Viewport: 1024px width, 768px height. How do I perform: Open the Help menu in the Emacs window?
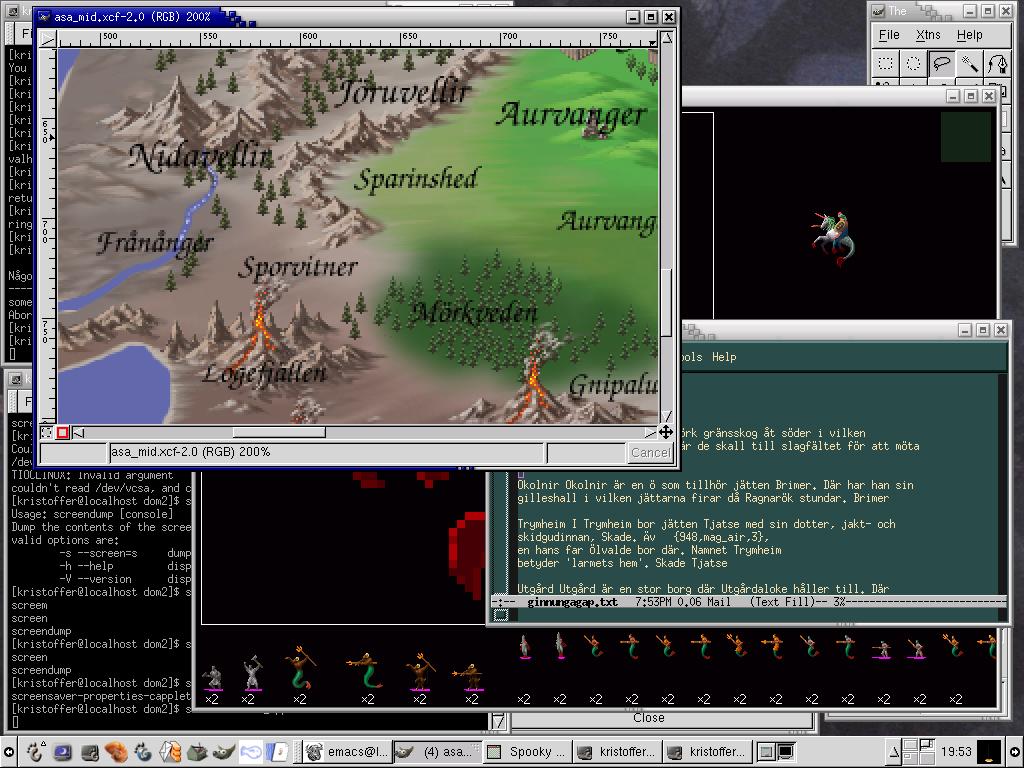(x=724, y=357)
